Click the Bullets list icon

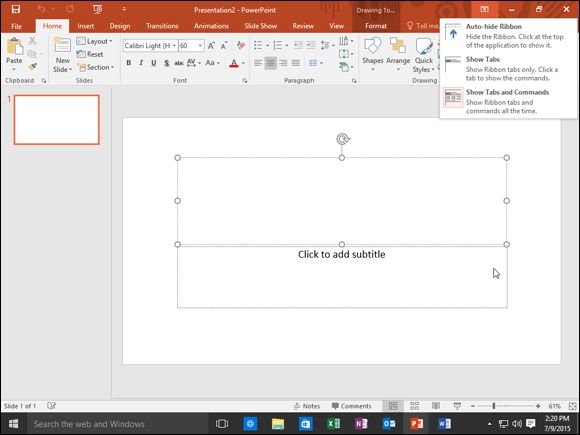click(x=258, y=45)
